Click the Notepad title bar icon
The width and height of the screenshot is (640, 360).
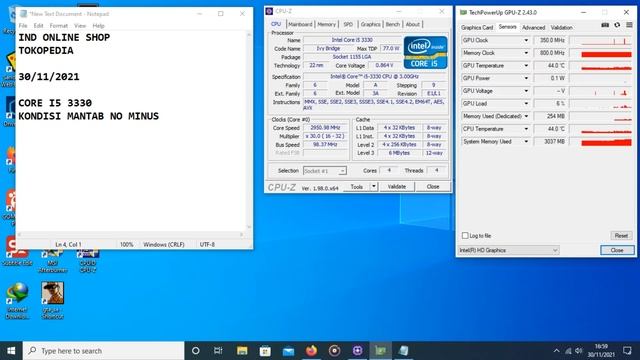24,14
